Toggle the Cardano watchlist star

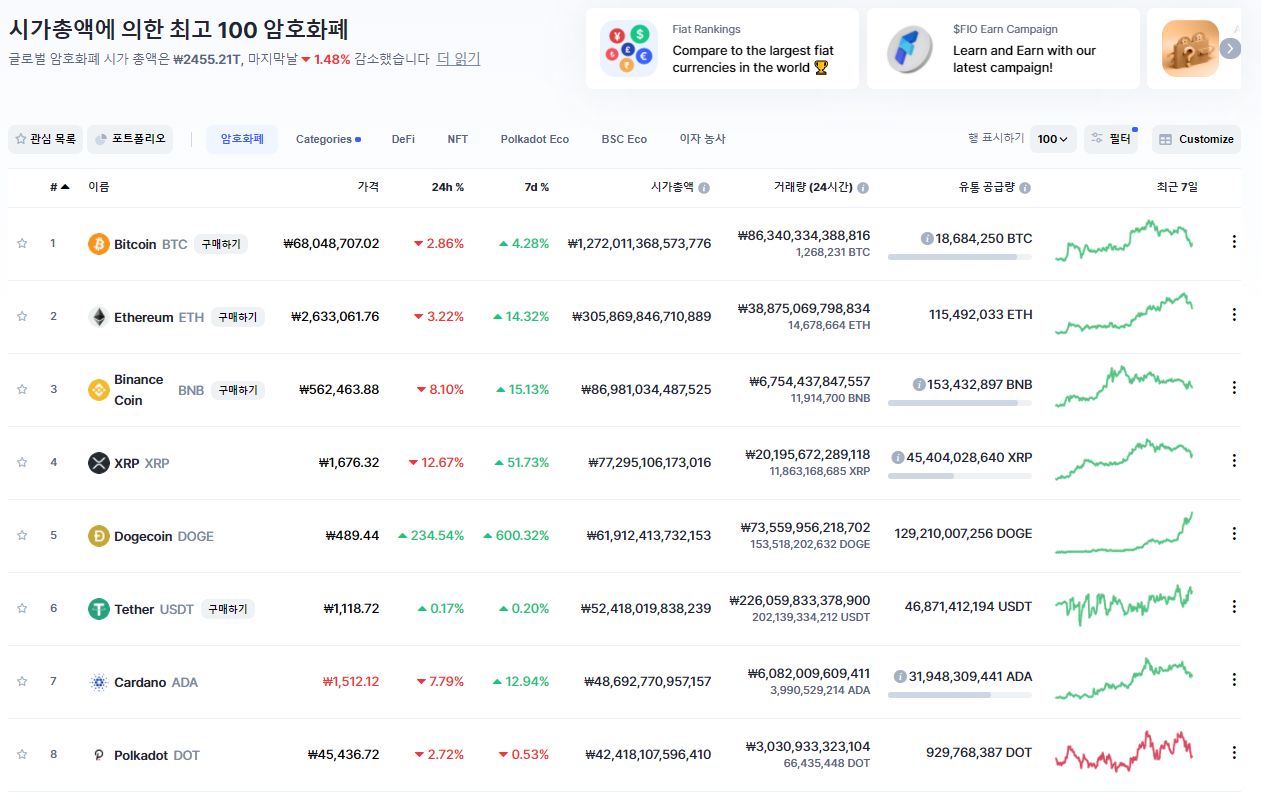tap(21, 682)
